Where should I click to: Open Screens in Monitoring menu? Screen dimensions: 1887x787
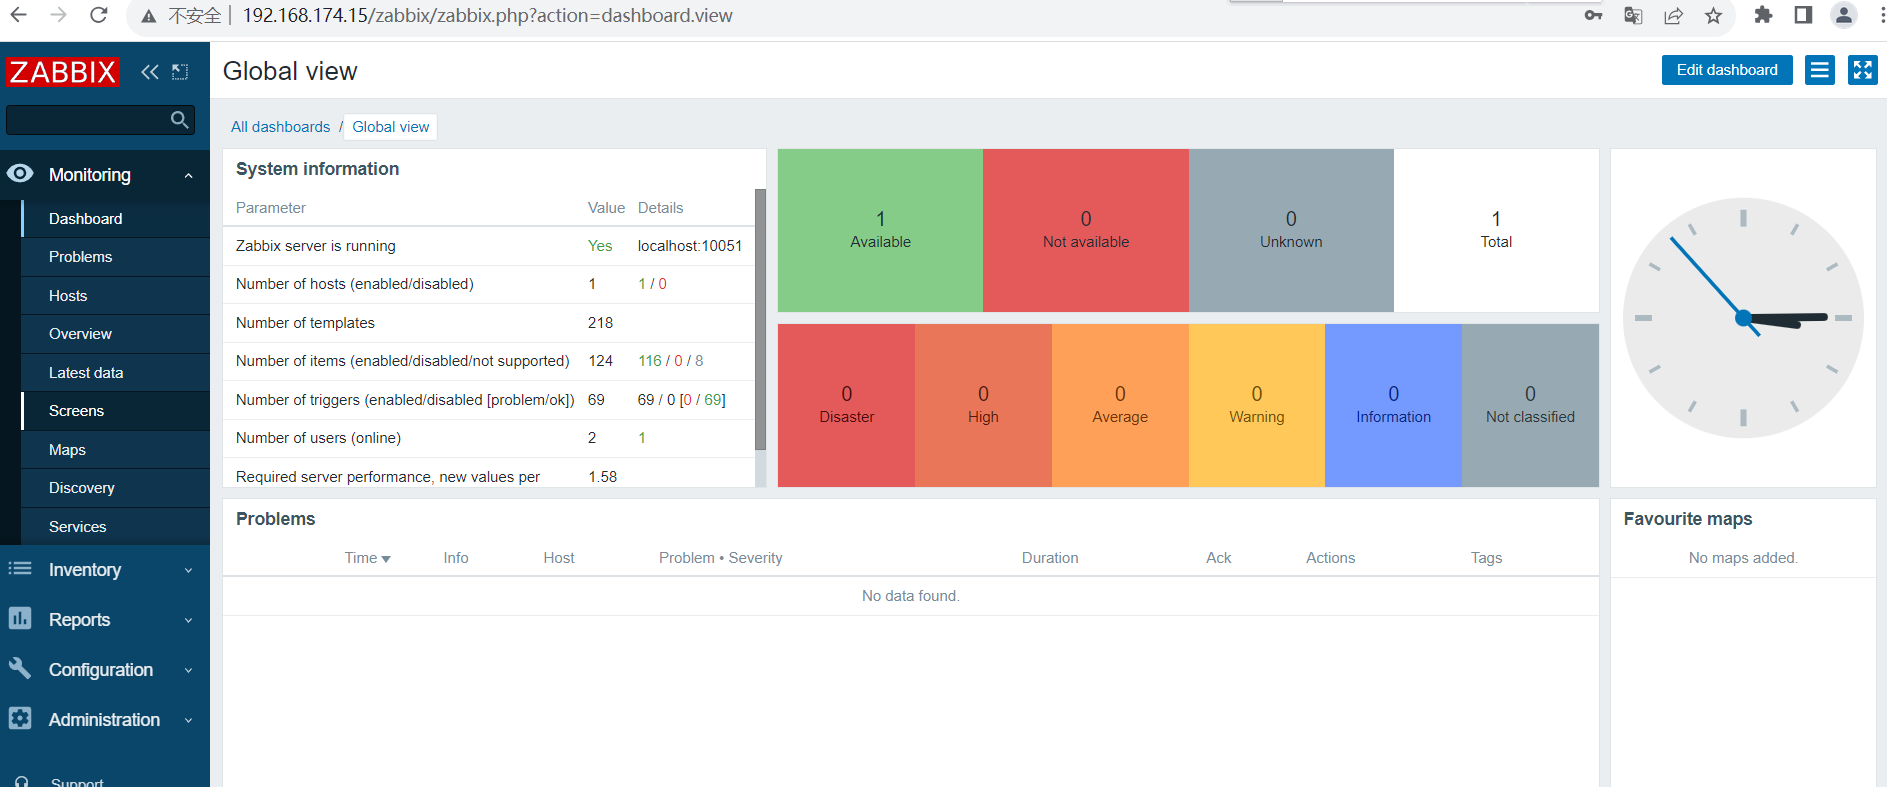point(116,411)
